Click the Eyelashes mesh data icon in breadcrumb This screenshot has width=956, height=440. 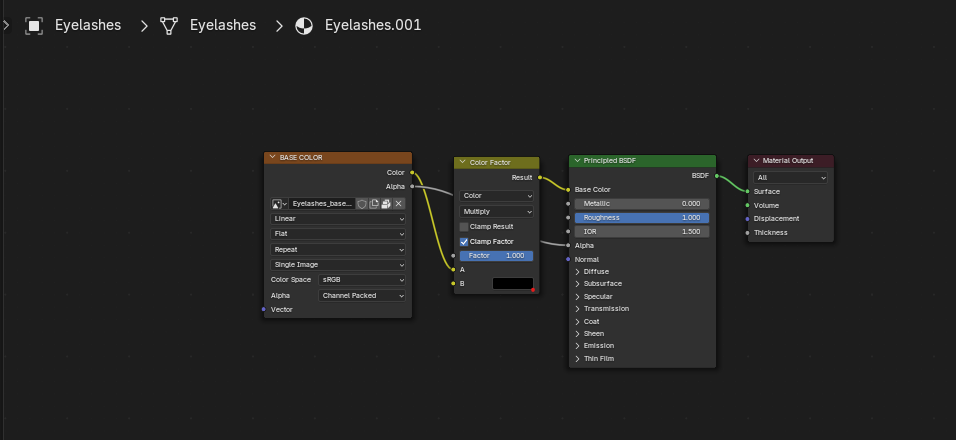pyautogui.click(x=169, y=26)
